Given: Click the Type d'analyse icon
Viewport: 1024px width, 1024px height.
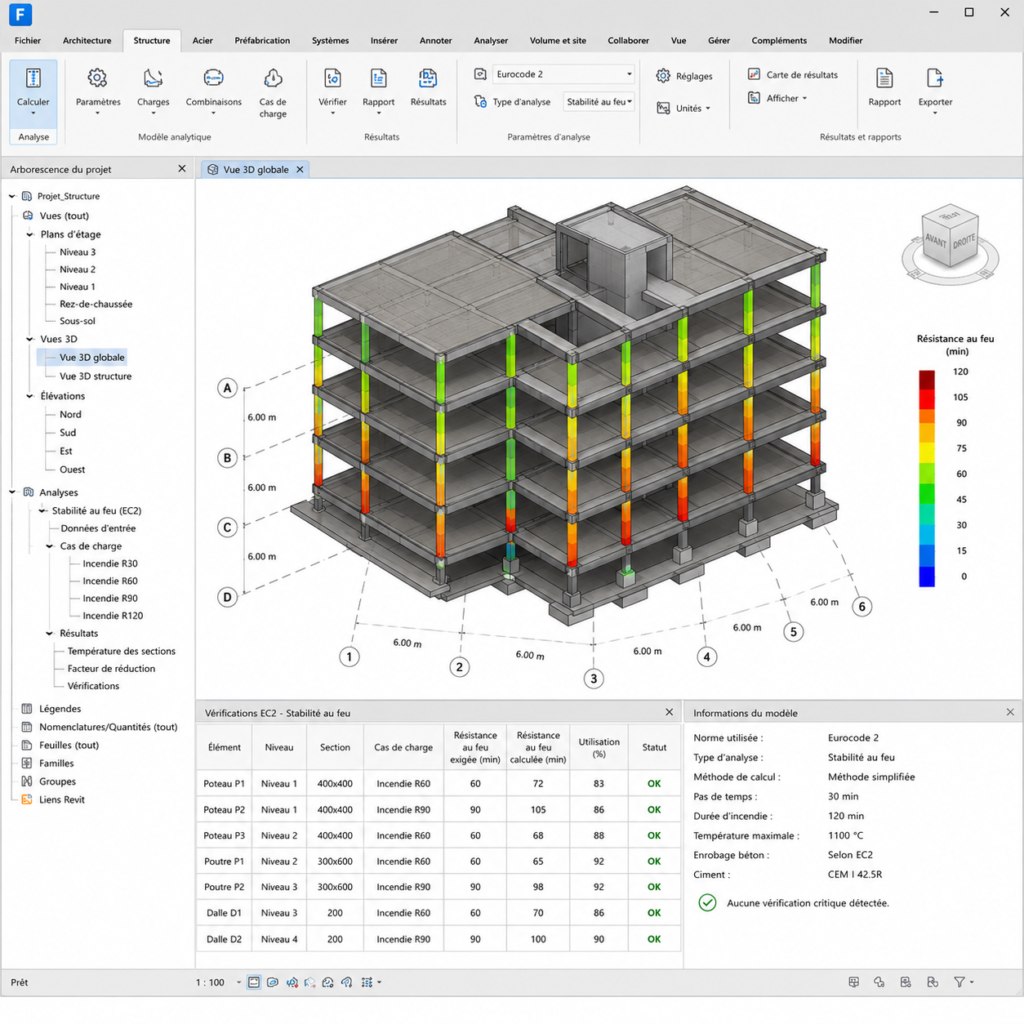Looking at the screenshot, I should [480, 101].
